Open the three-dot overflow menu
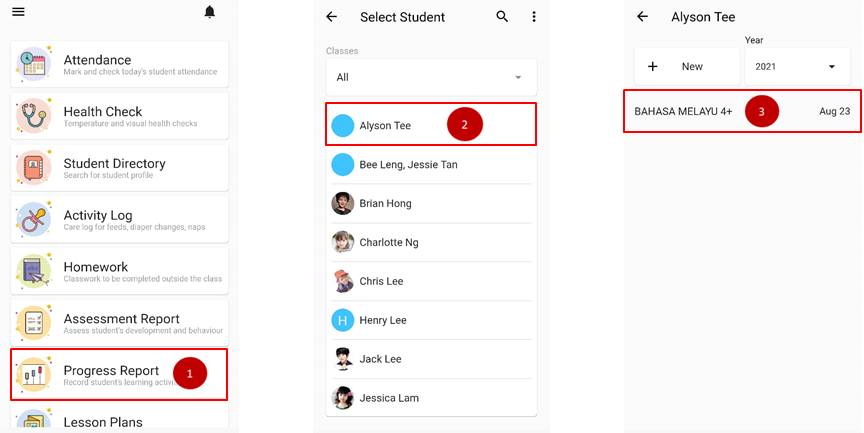 [534, 17]
